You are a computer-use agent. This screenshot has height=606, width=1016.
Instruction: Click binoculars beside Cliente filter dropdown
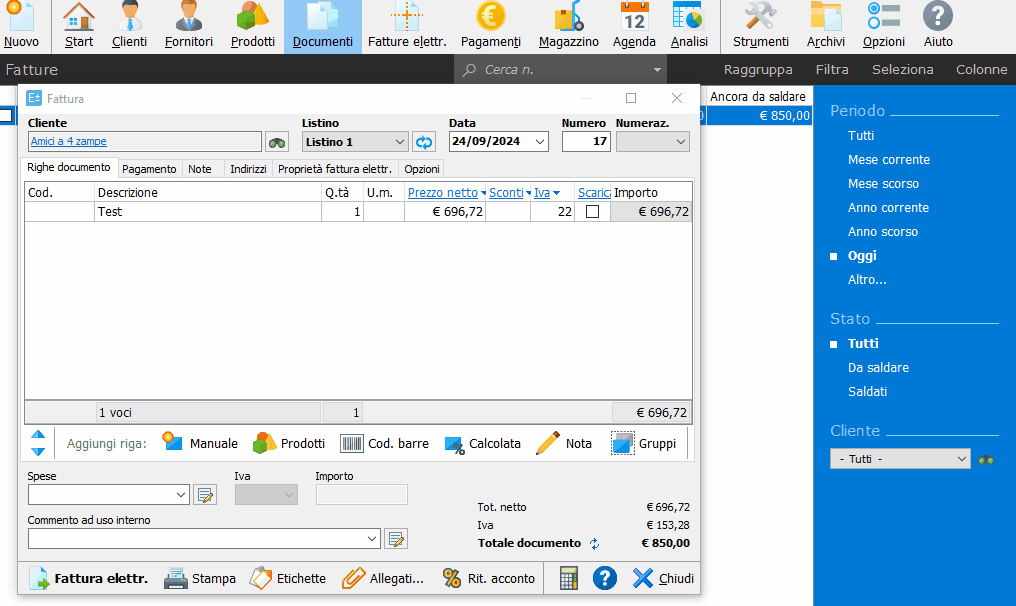click(986, 460)
